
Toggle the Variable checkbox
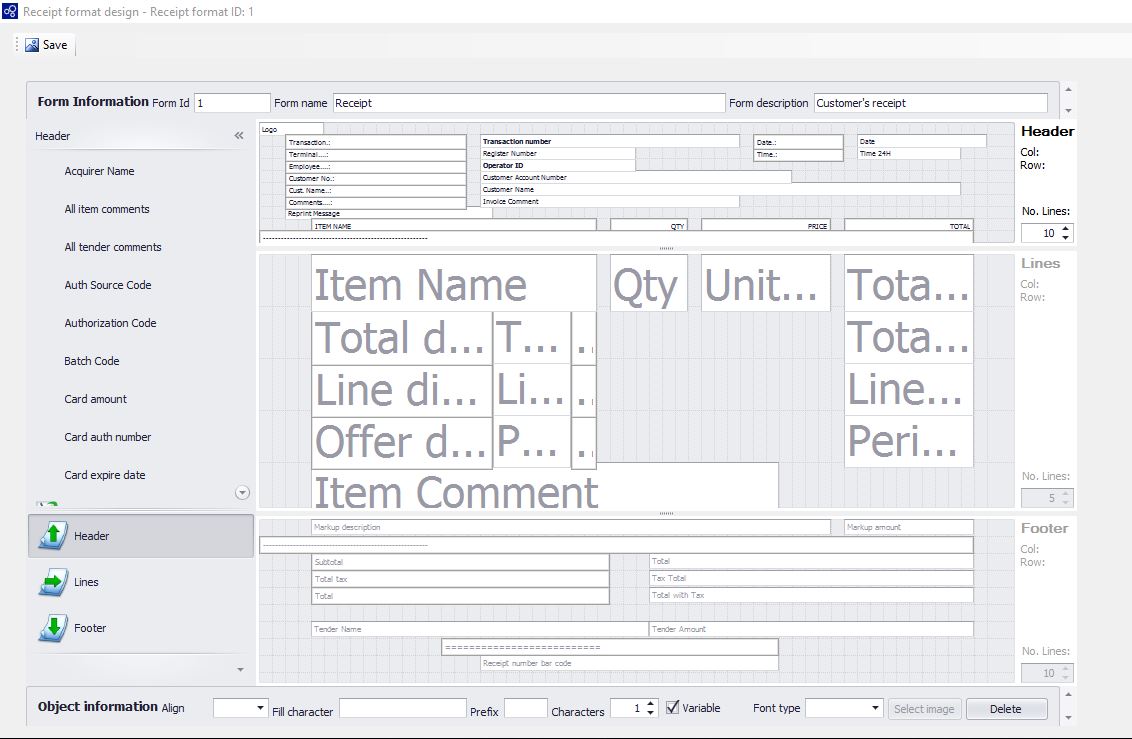(x=672, y=708)
